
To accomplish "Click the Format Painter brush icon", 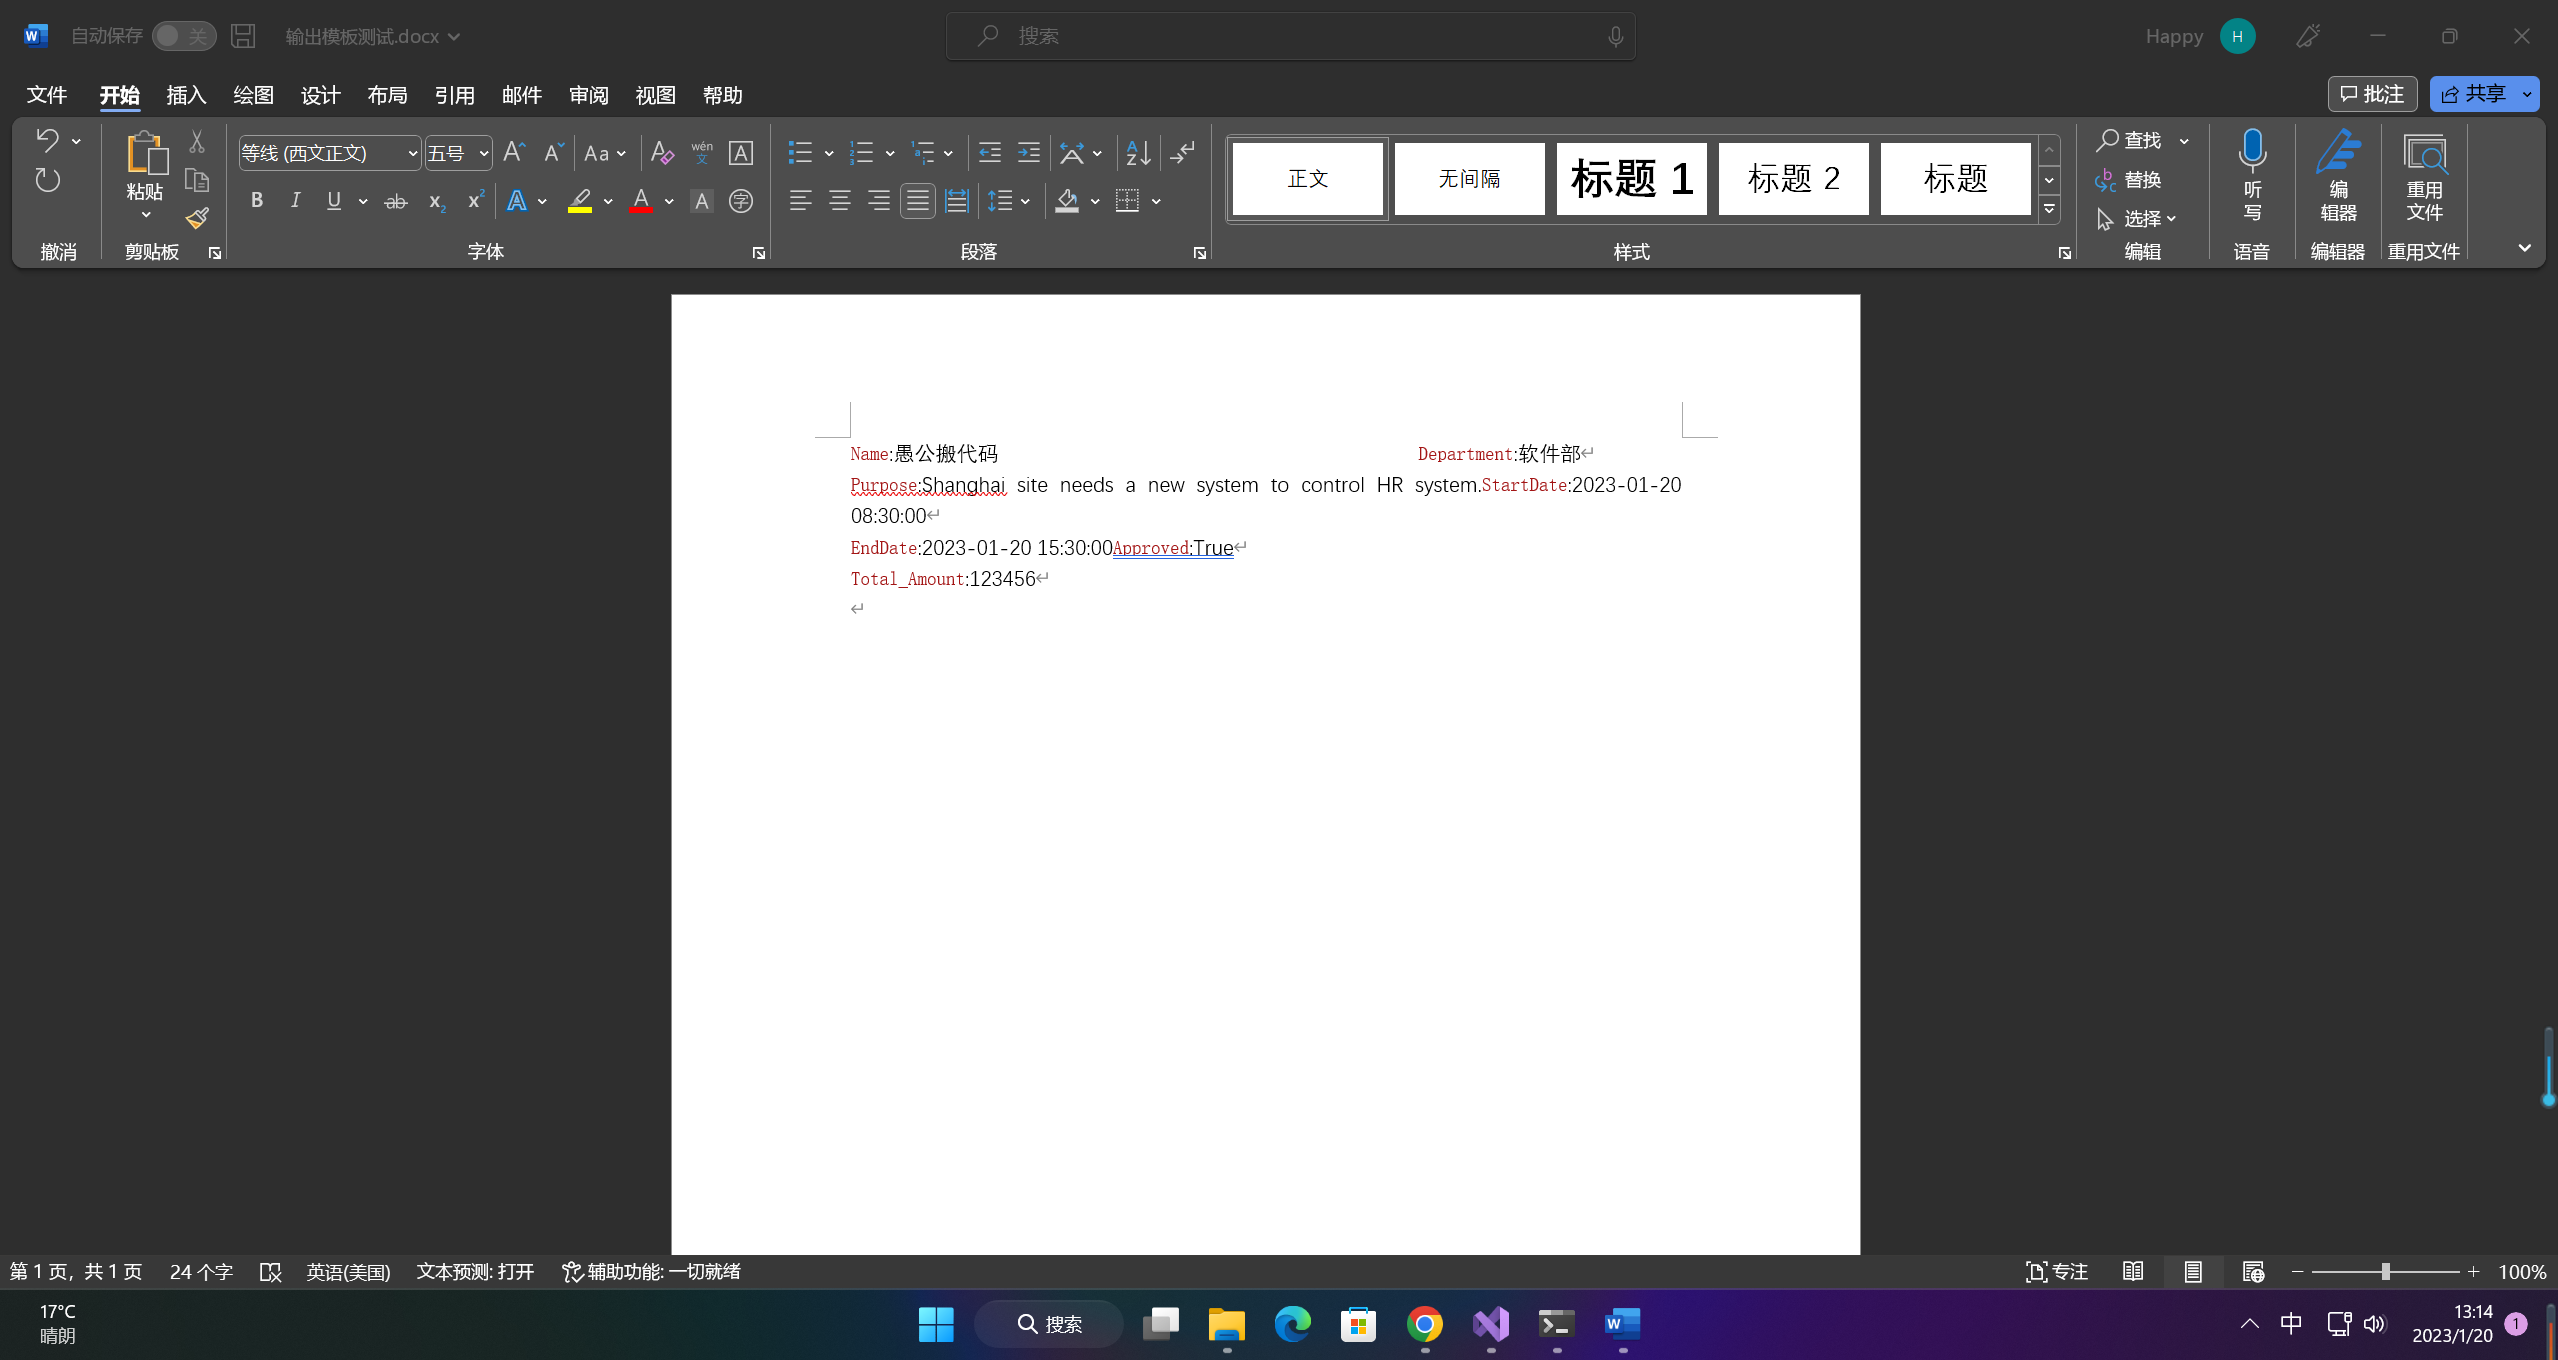I will [x=197, y=218].
